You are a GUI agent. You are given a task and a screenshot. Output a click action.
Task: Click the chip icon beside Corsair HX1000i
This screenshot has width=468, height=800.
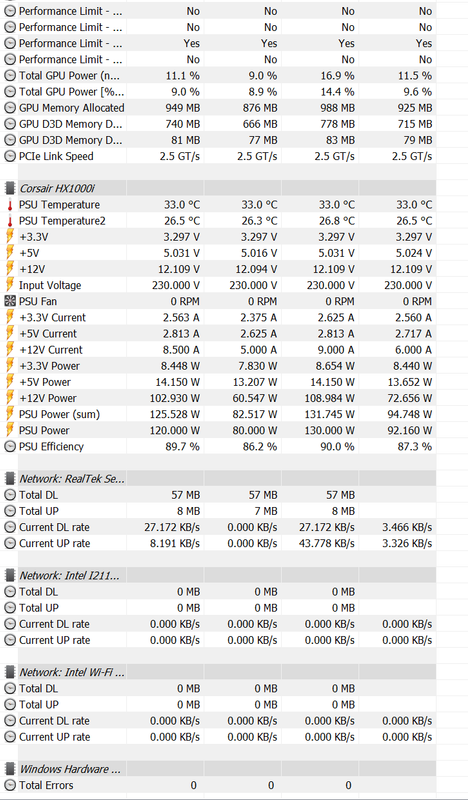click(9, 188)
